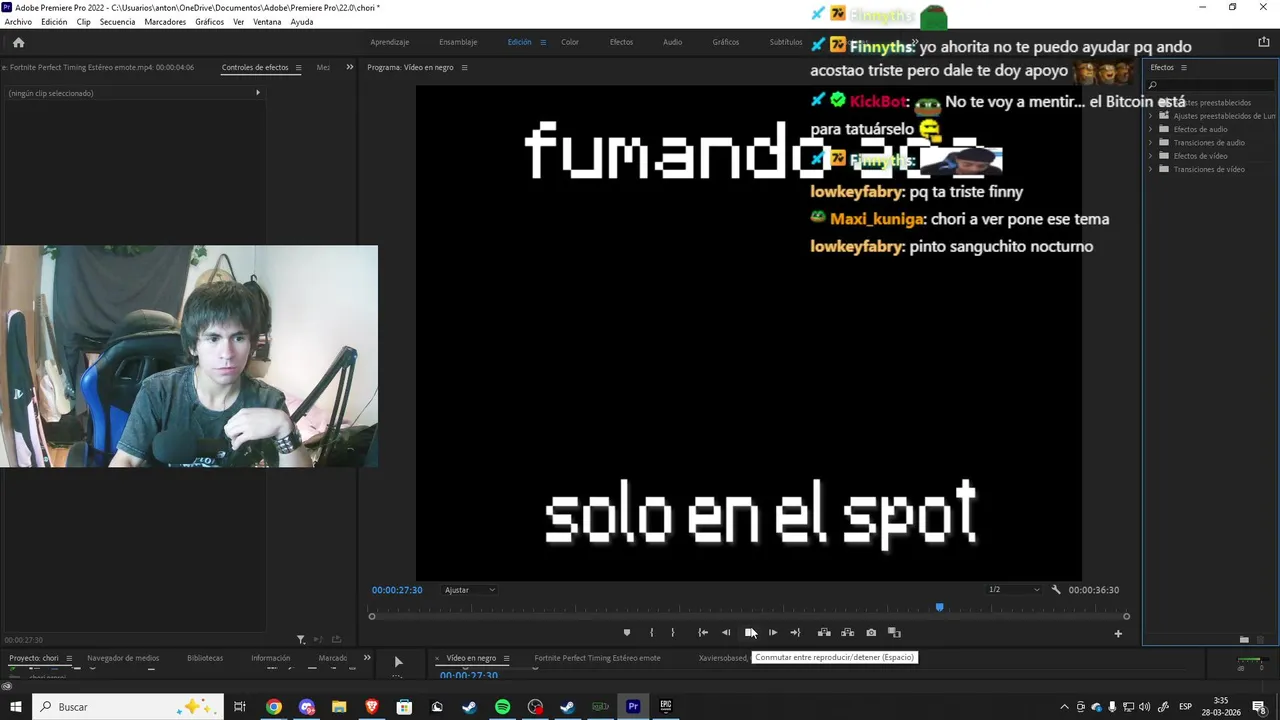Open the Ajustar zoom level dropdown
The height and width of the screenshot is (720, 1280).
470,590
